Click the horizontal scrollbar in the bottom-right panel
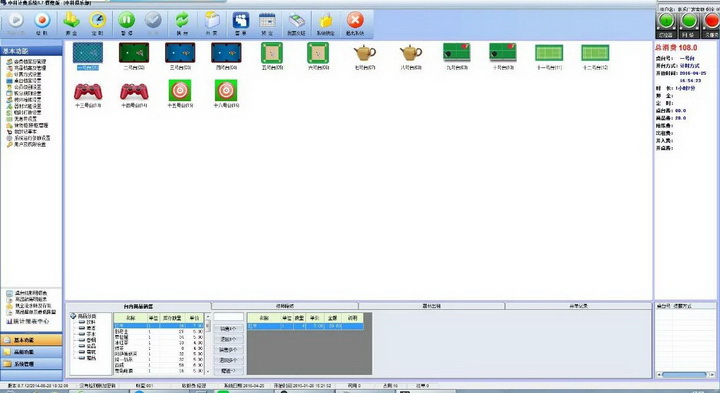The width and height of the screenshot is (720, 393). click(684, 375)
